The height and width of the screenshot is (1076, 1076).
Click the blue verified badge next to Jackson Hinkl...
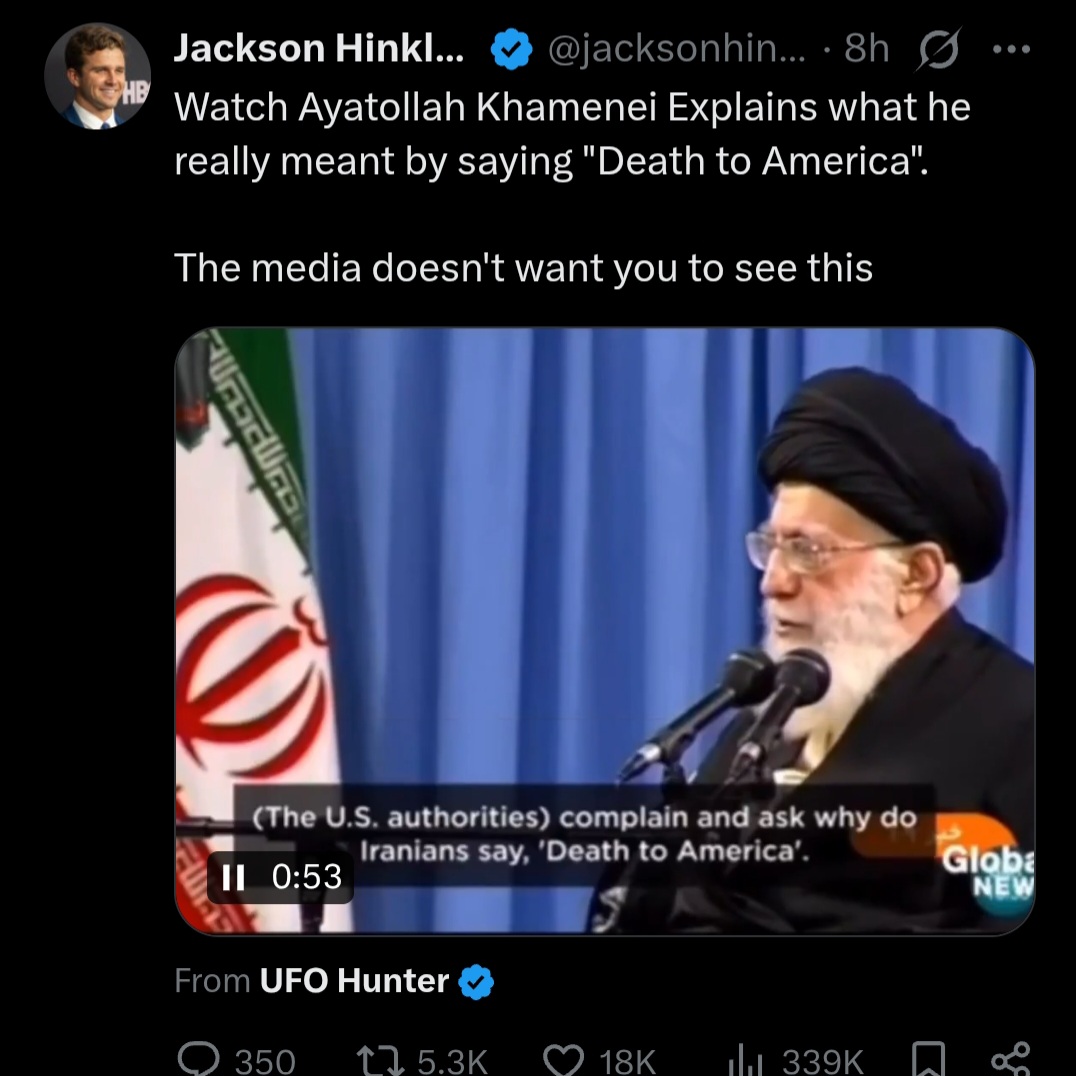[x=511, y=49]
